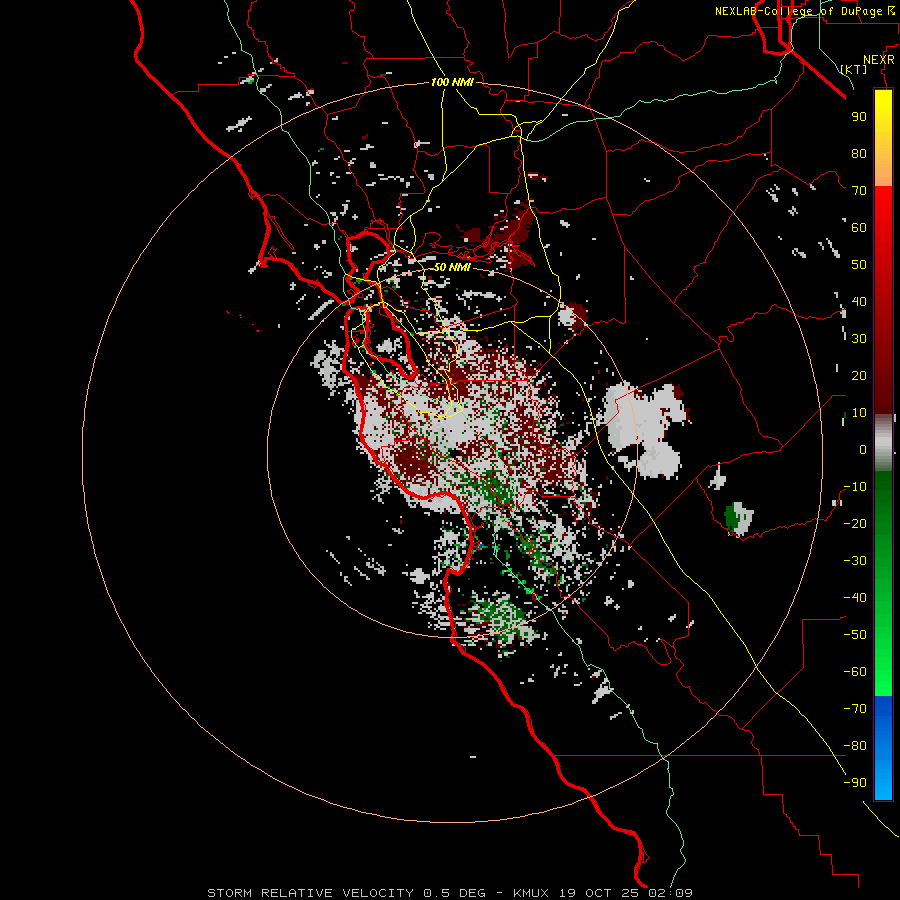The width and height of the screenshot is (900, 900).
Task: Click the "50 NMI" range ring label
Action: pyautogui.click(x=452, y=267)
